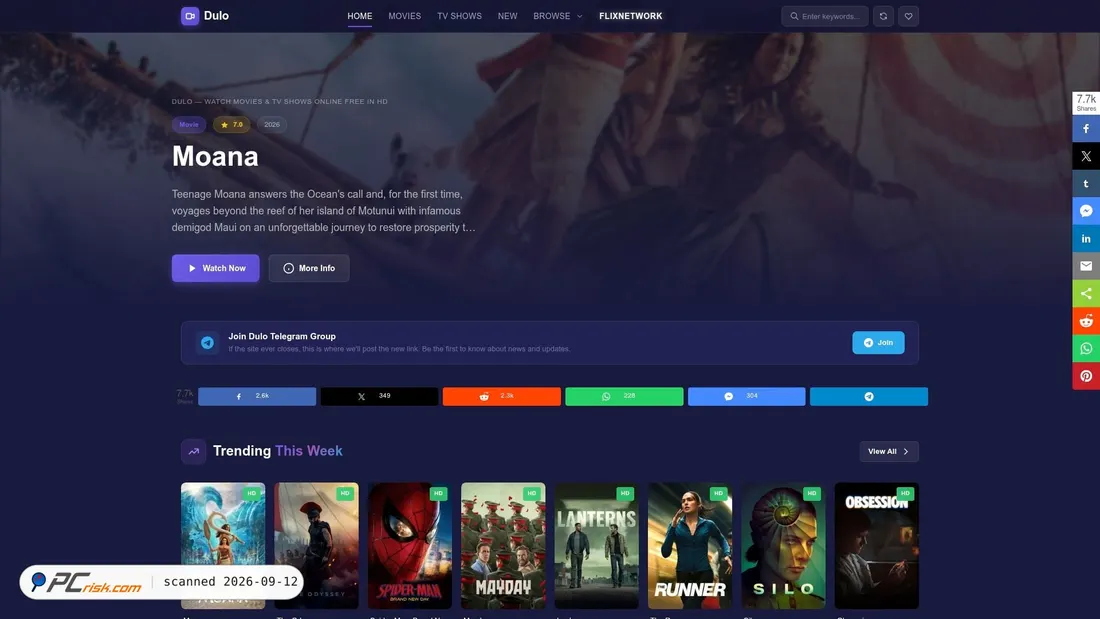Open the Movies nav item
This screenshot has height=619, width=1100.
405,16
